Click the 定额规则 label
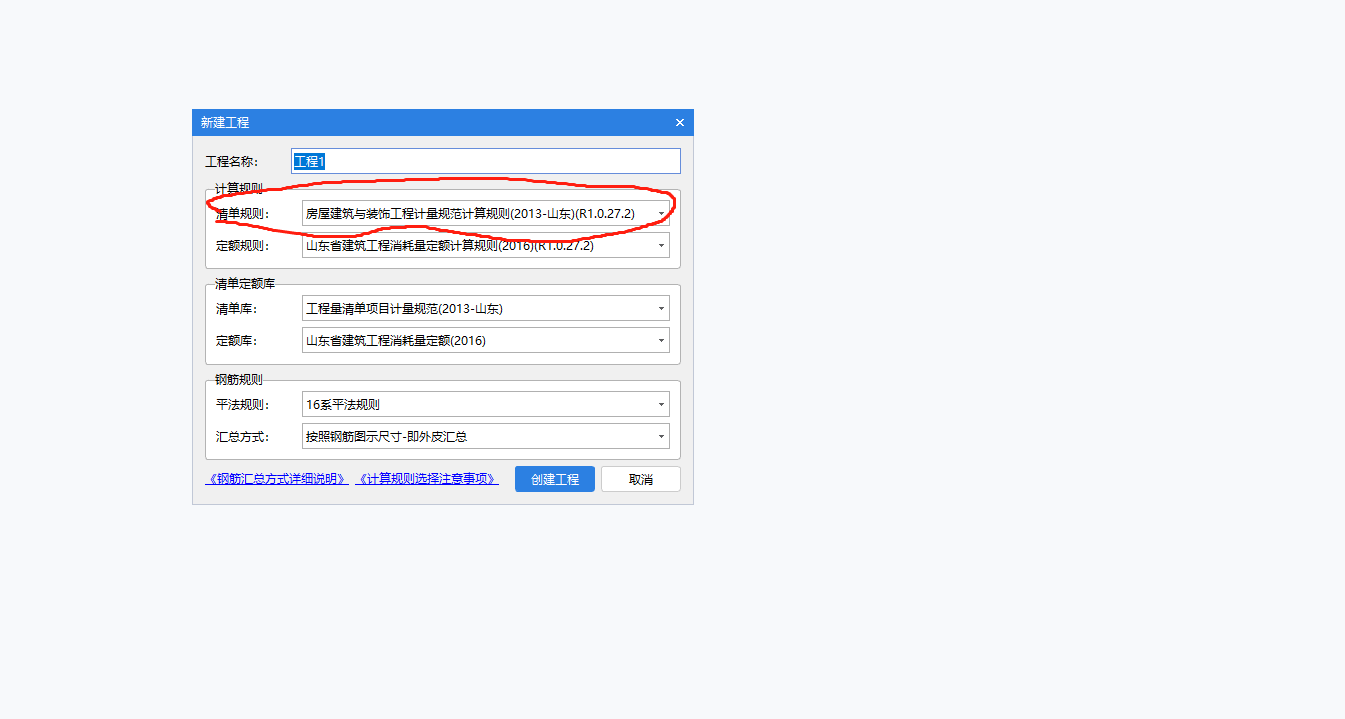The image size is (1345, 719). pos(243,245)
